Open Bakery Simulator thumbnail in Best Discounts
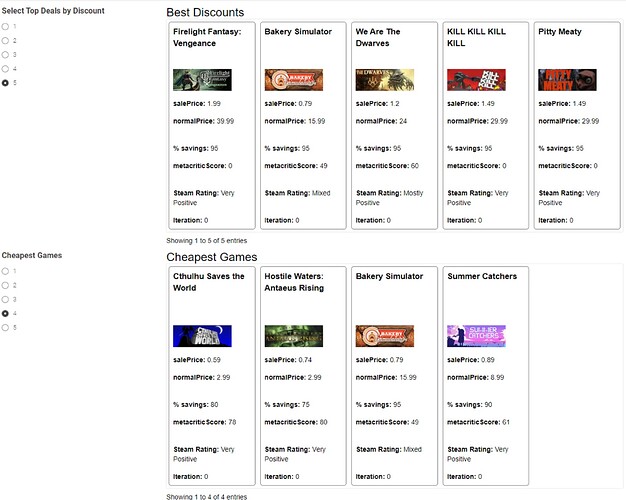The height and width of the screenshot is (500, 626). [x=294, y=80]
